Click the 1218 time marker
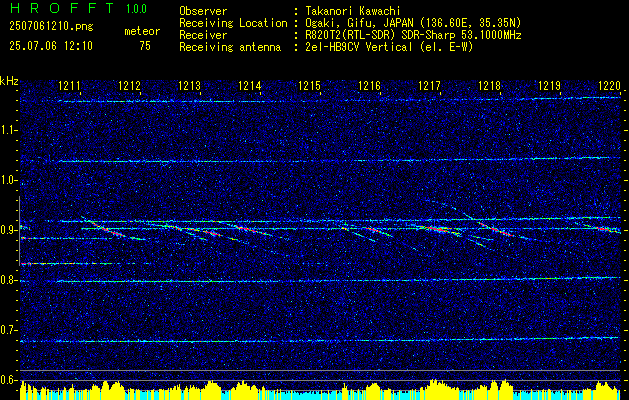 point(489,85)
